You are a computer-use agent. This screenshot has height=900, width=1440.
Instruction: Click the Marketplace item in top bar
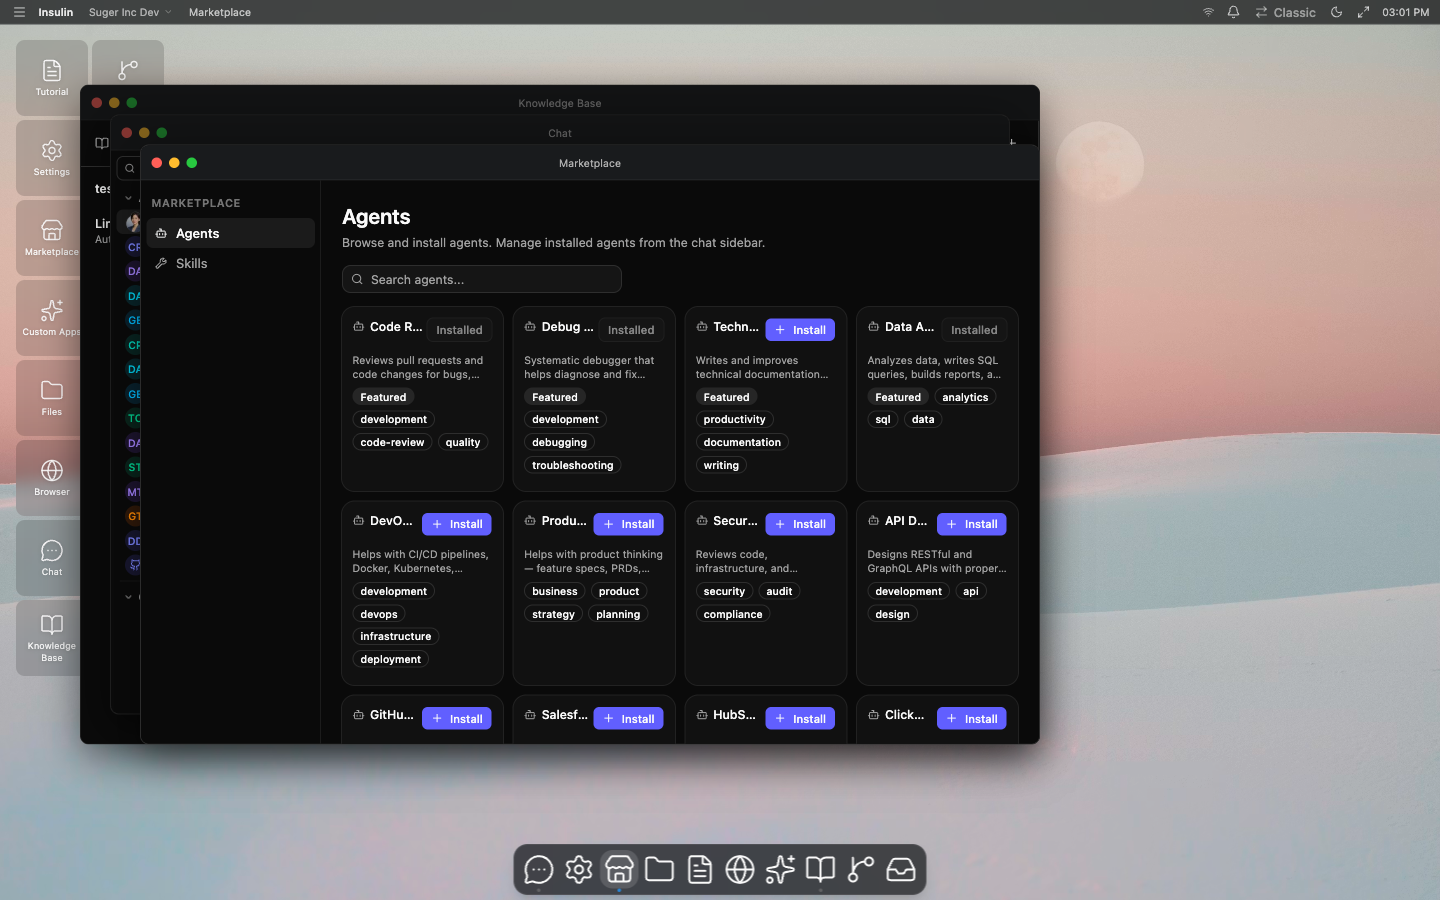220,12
